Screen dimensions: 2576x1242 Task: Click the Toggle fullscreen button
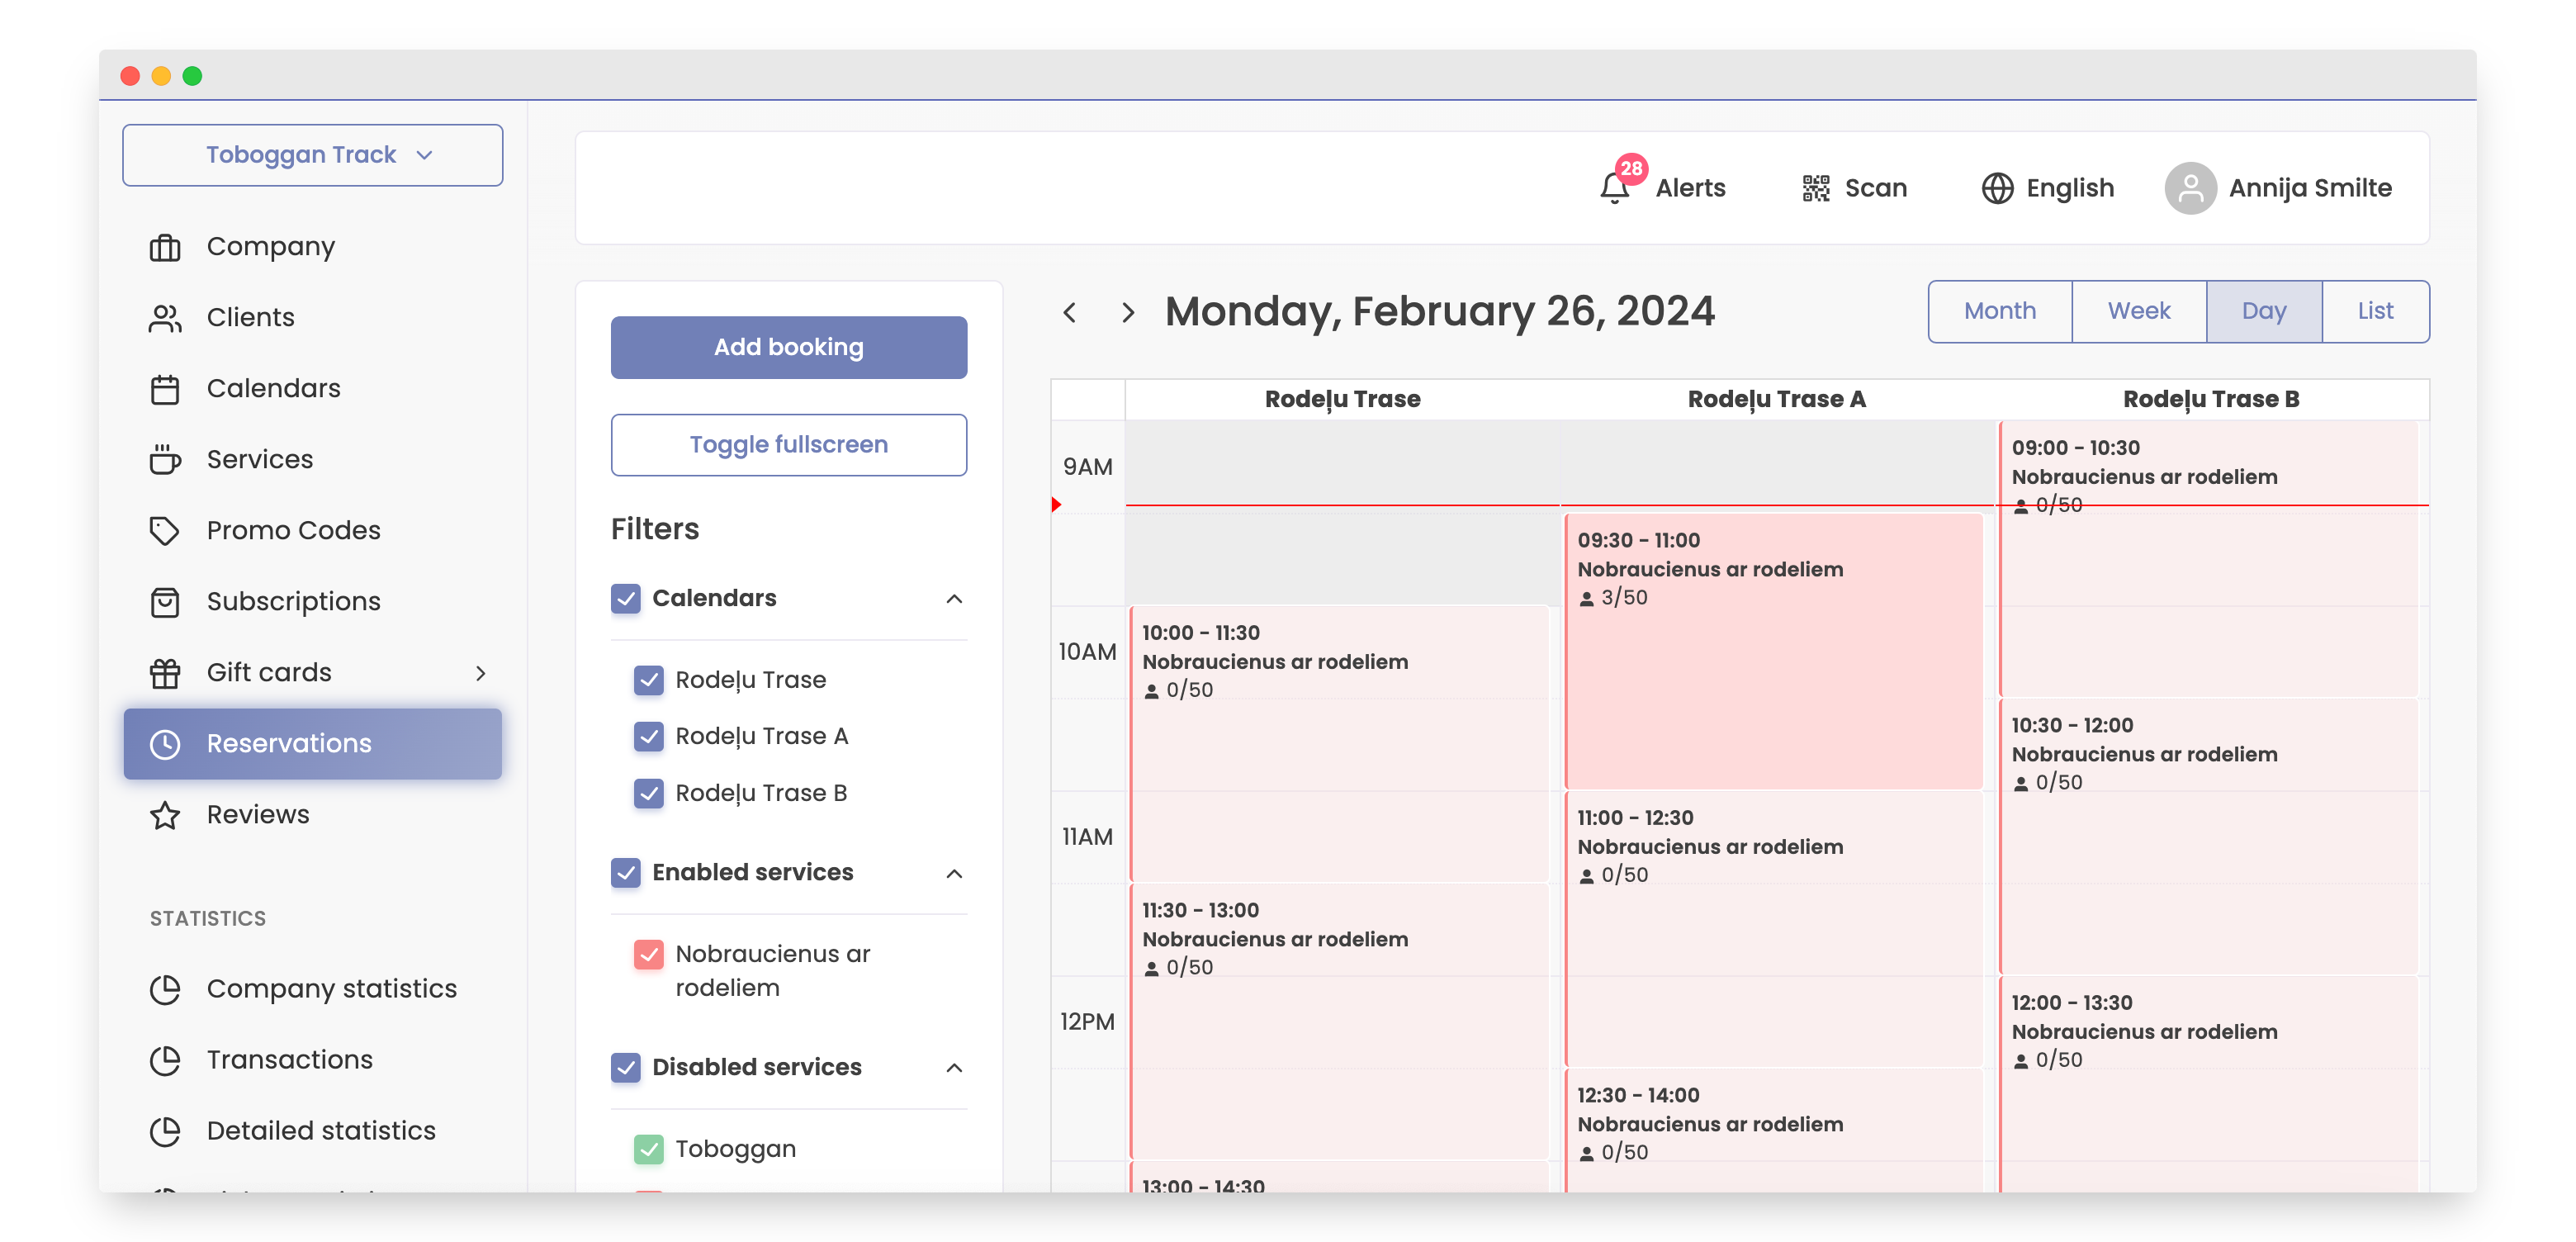(788, 444)
